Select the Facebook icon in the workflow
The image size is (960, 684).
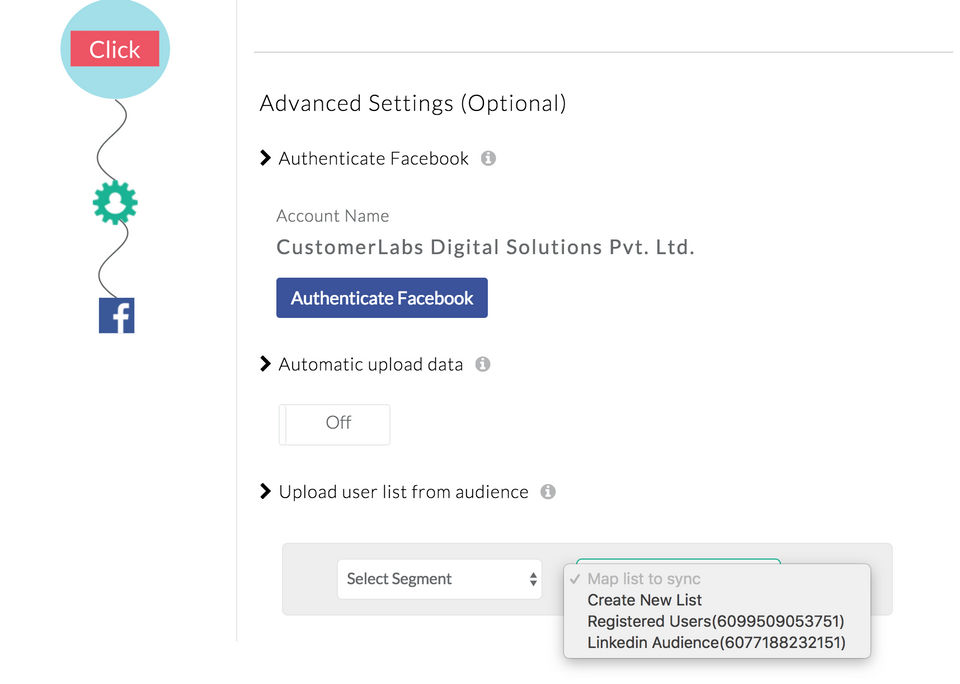tap(116, 315)
